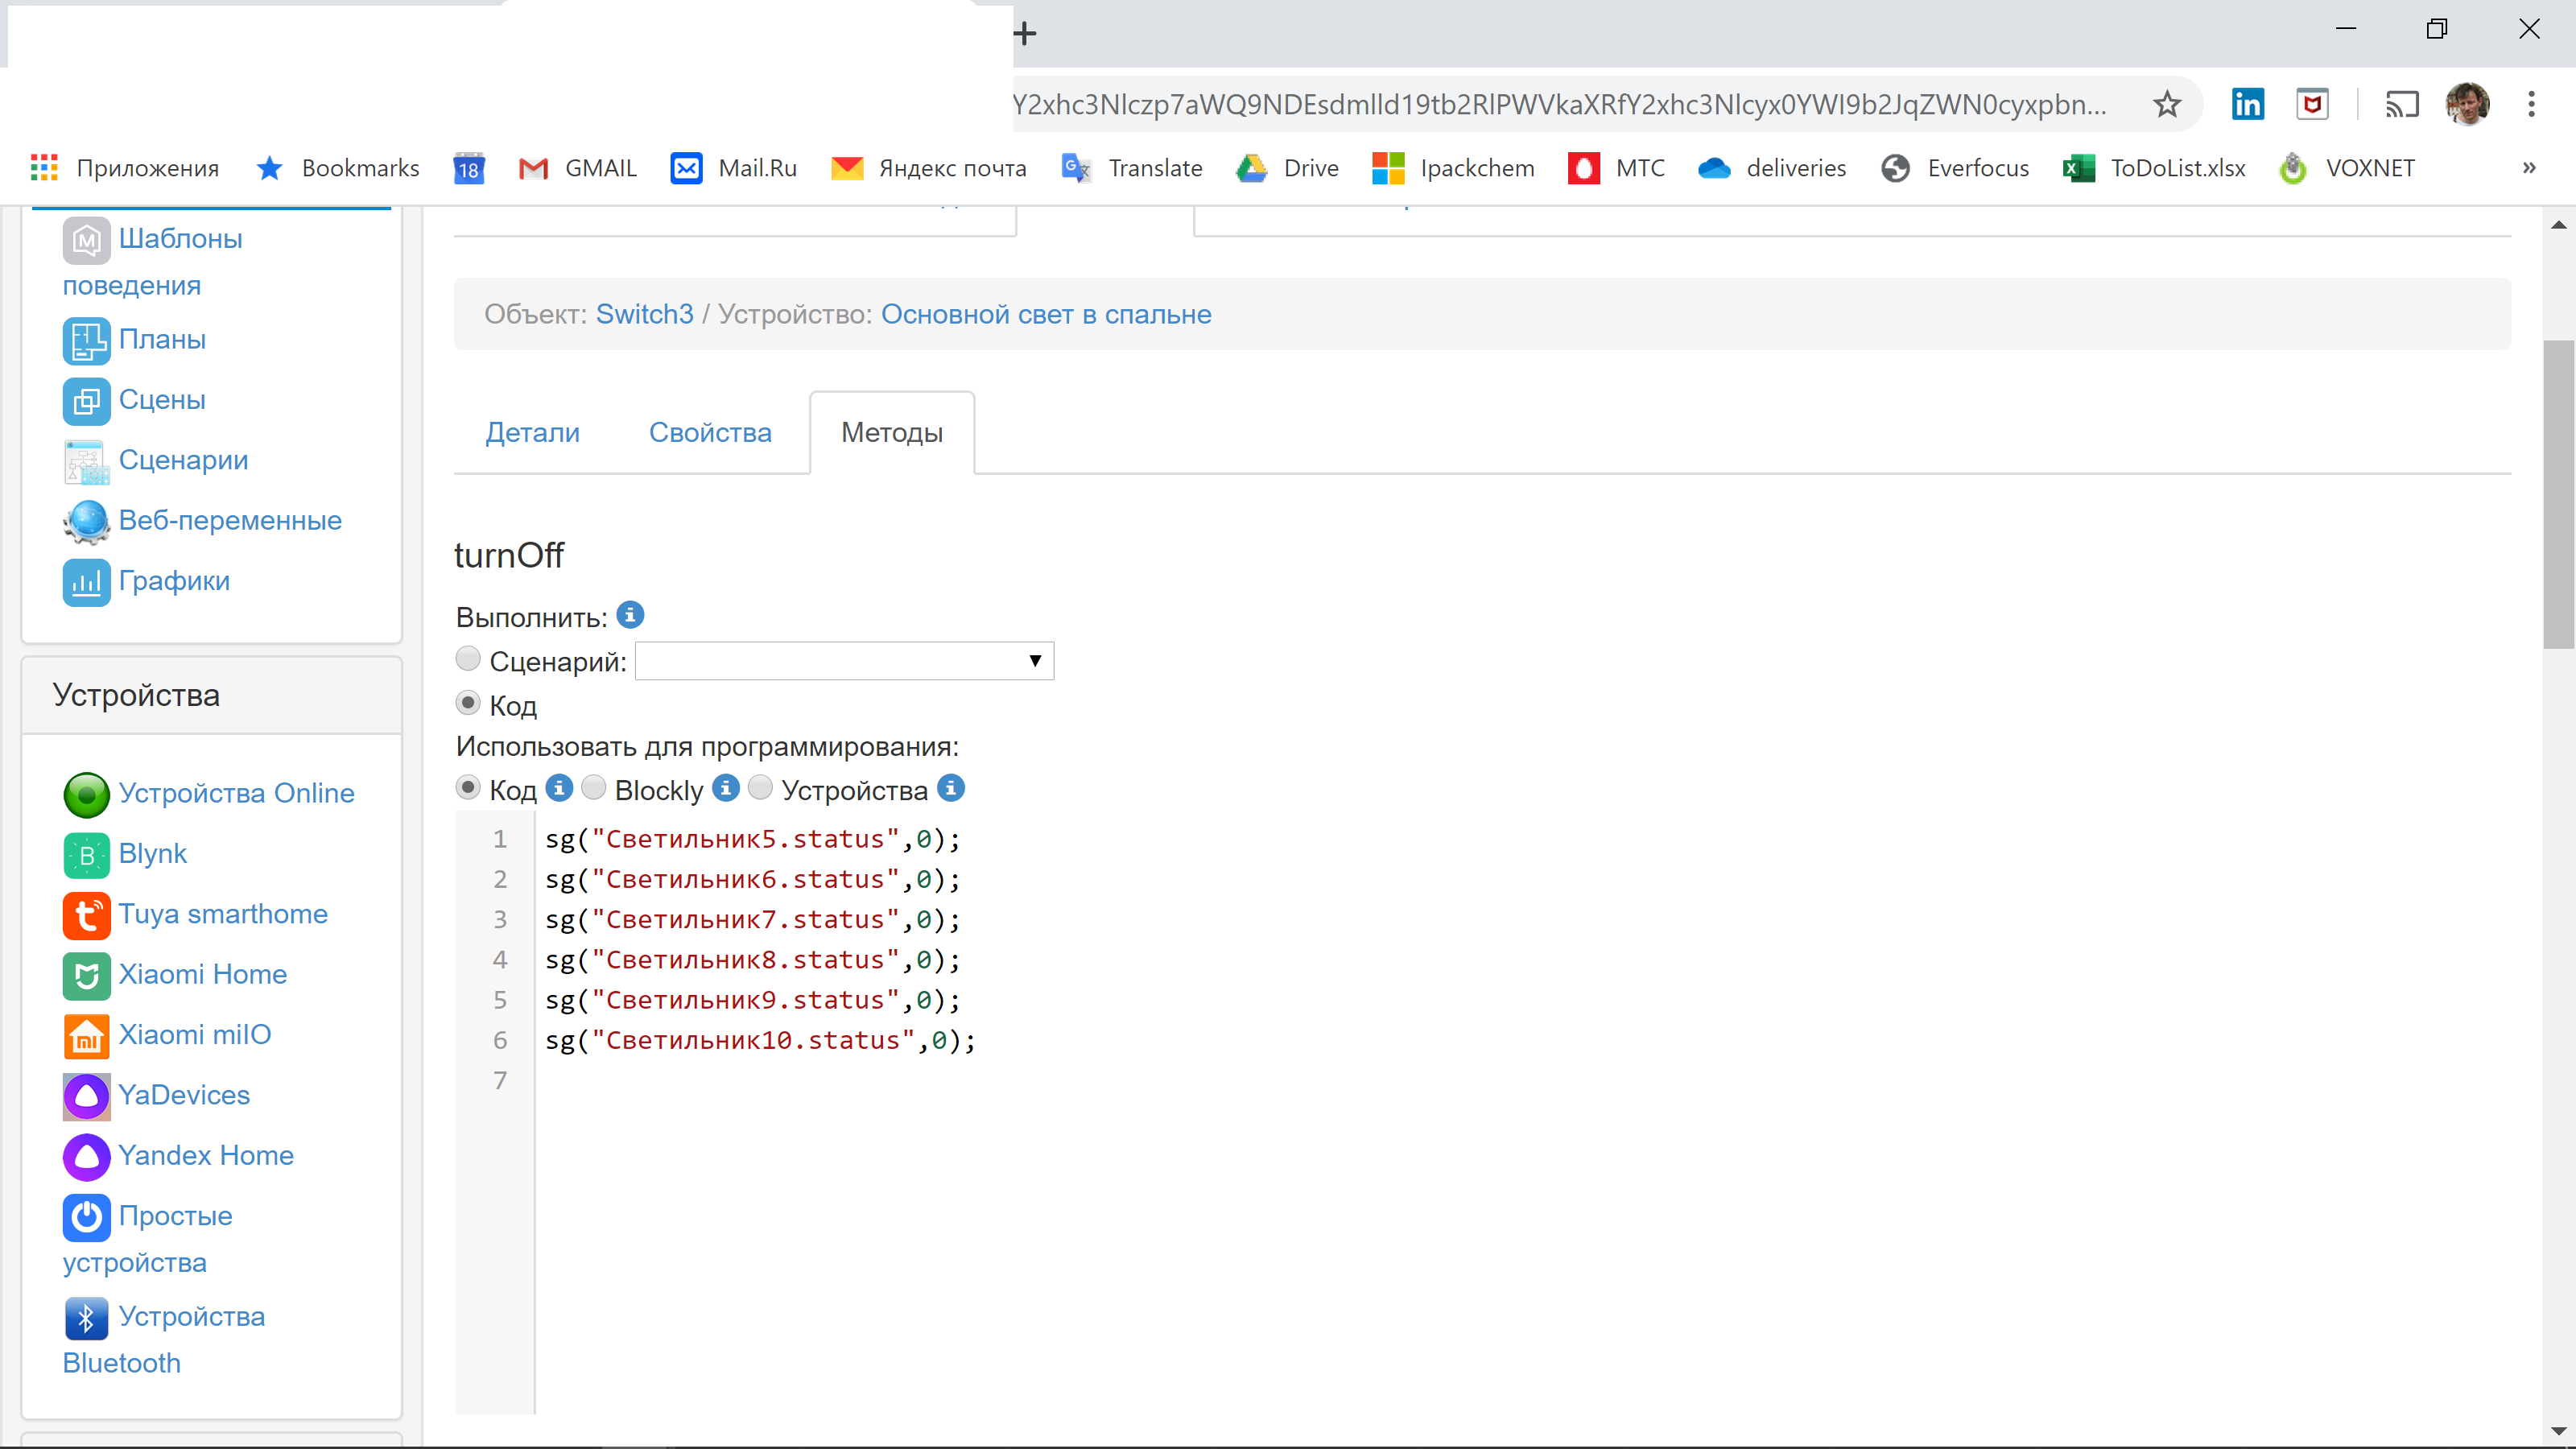Click the Веб-переменные globe icon

click(x=86, y=520)
